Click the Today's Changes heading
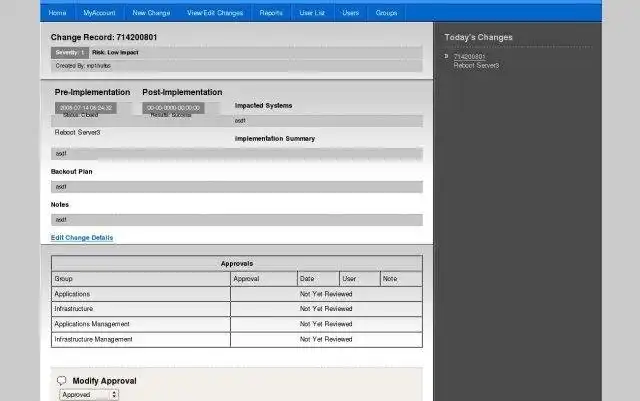This screenshot has height=401, width=640. coord(478,37)
